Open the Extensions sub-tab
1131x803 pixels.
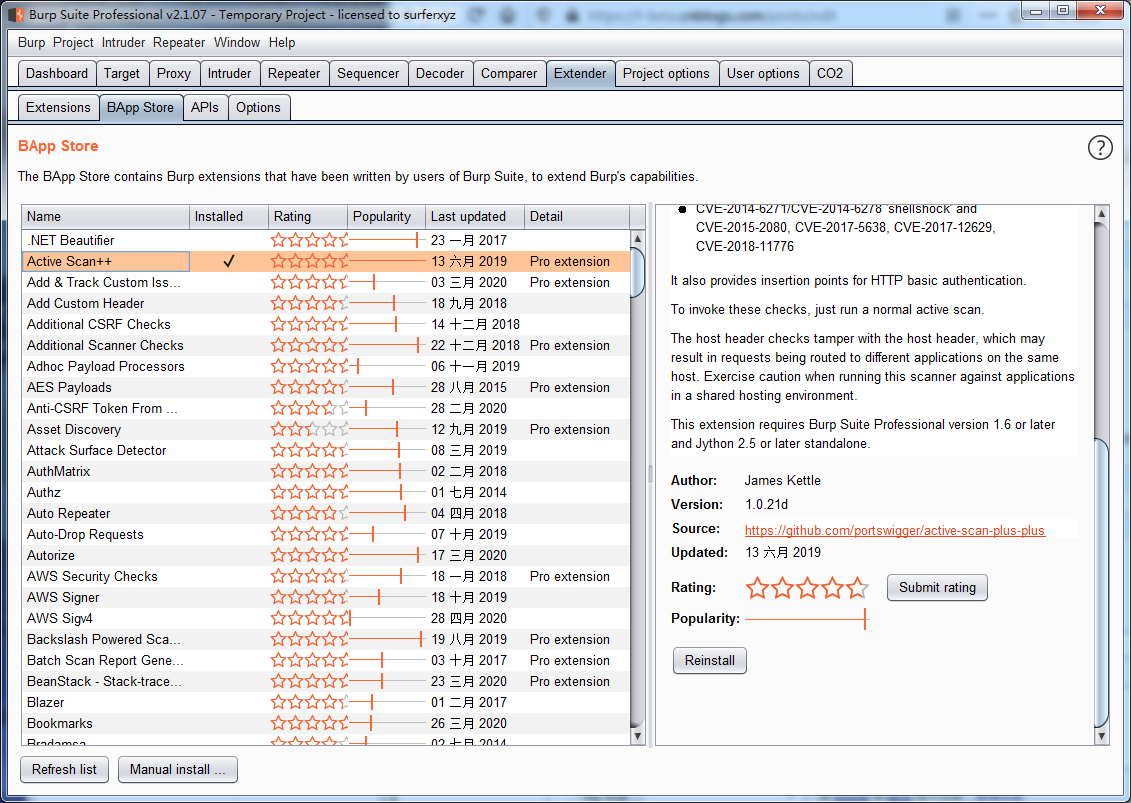(x=58, y=107)
